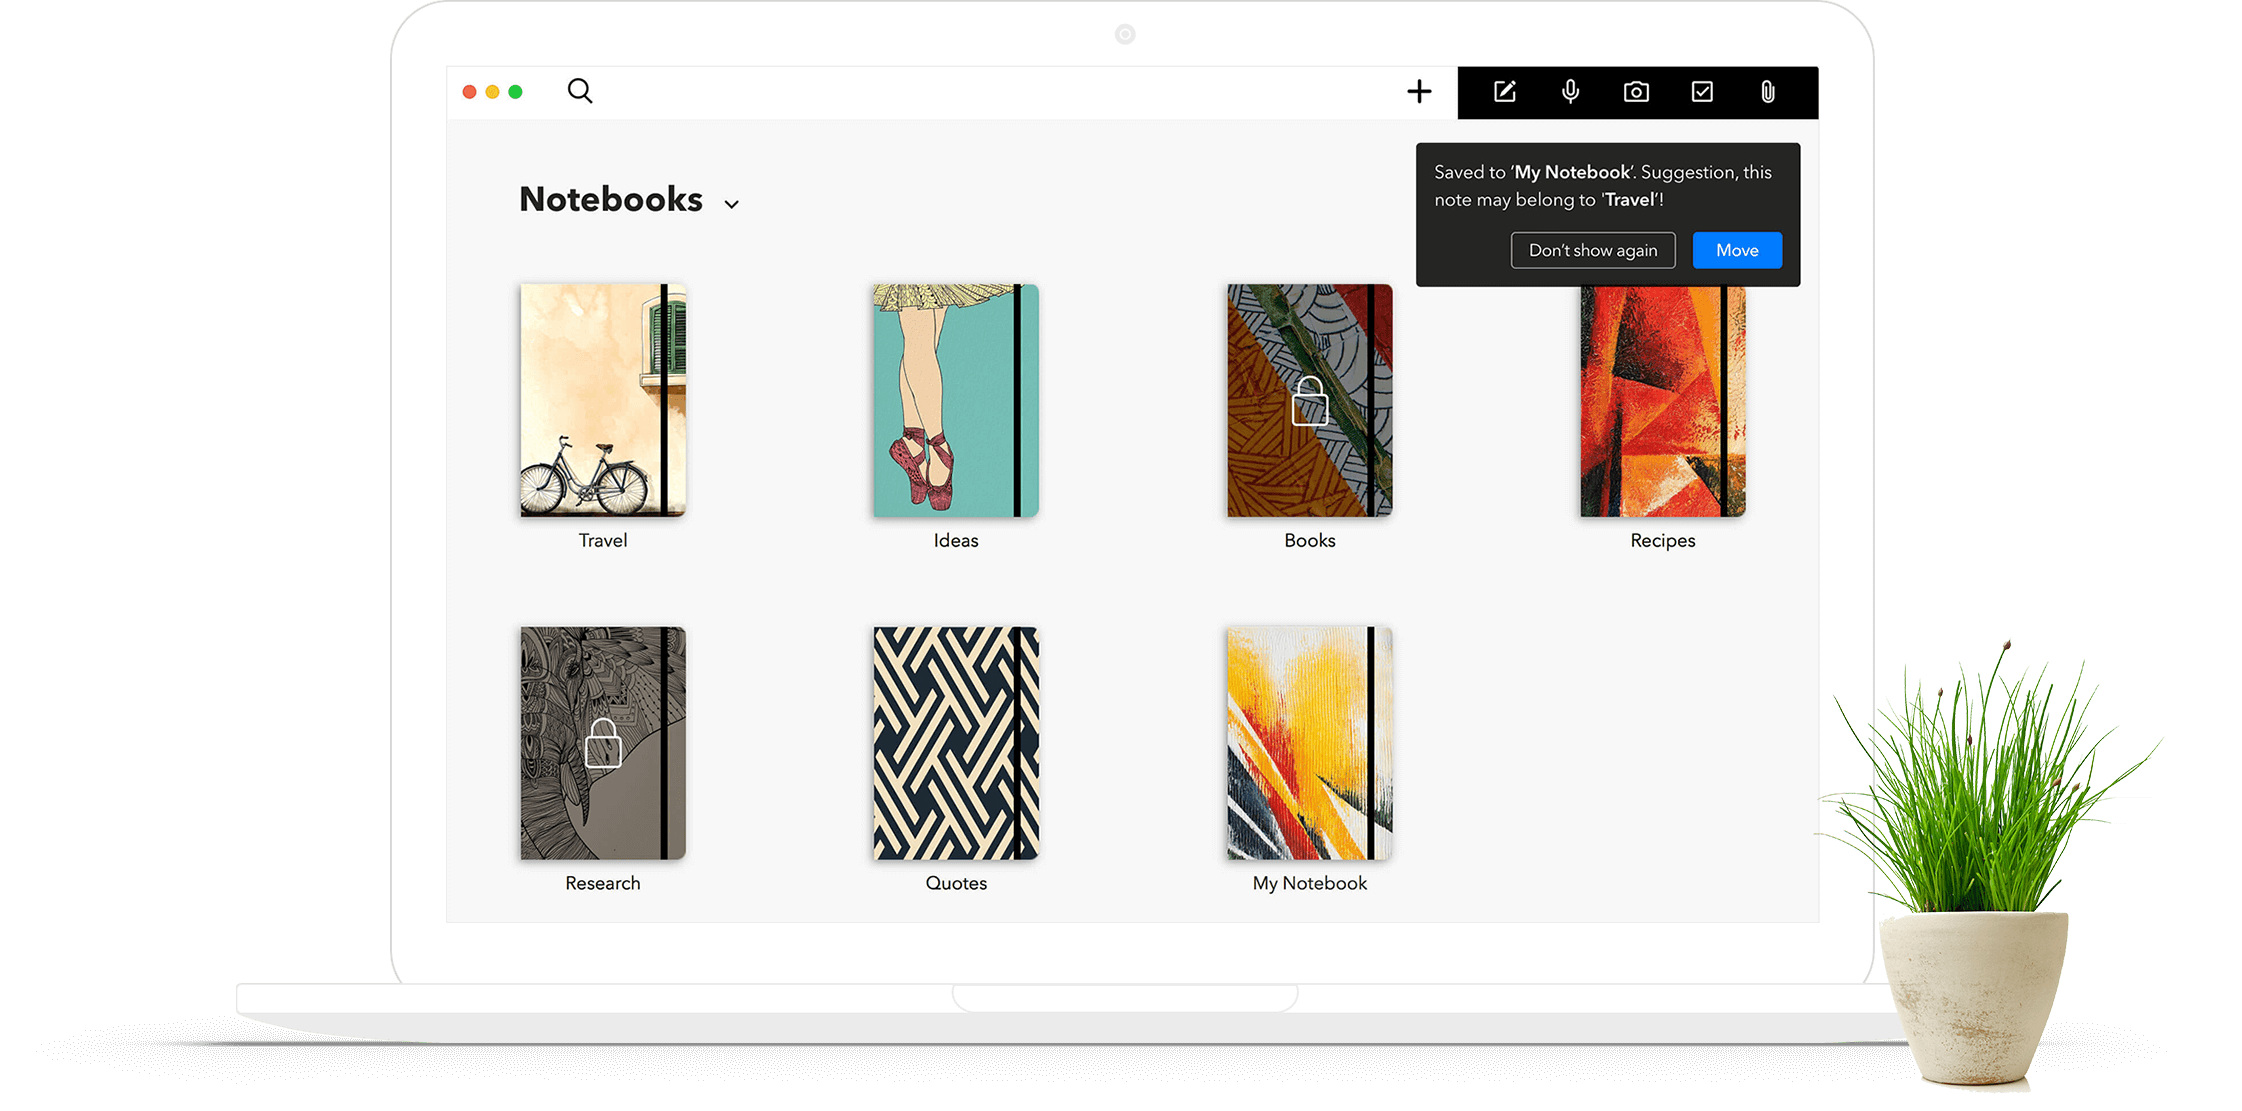Create a new text note
The image size is (2242, 1111).
click(1504, 92)
